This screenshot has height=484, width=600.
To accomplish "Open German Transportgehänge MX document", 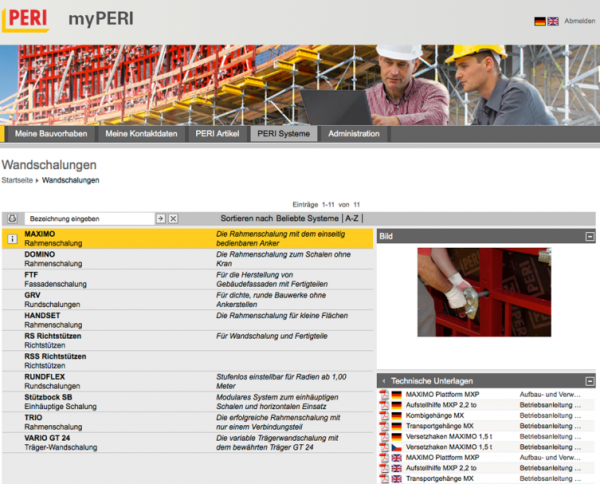I will (x=440, y=426).
